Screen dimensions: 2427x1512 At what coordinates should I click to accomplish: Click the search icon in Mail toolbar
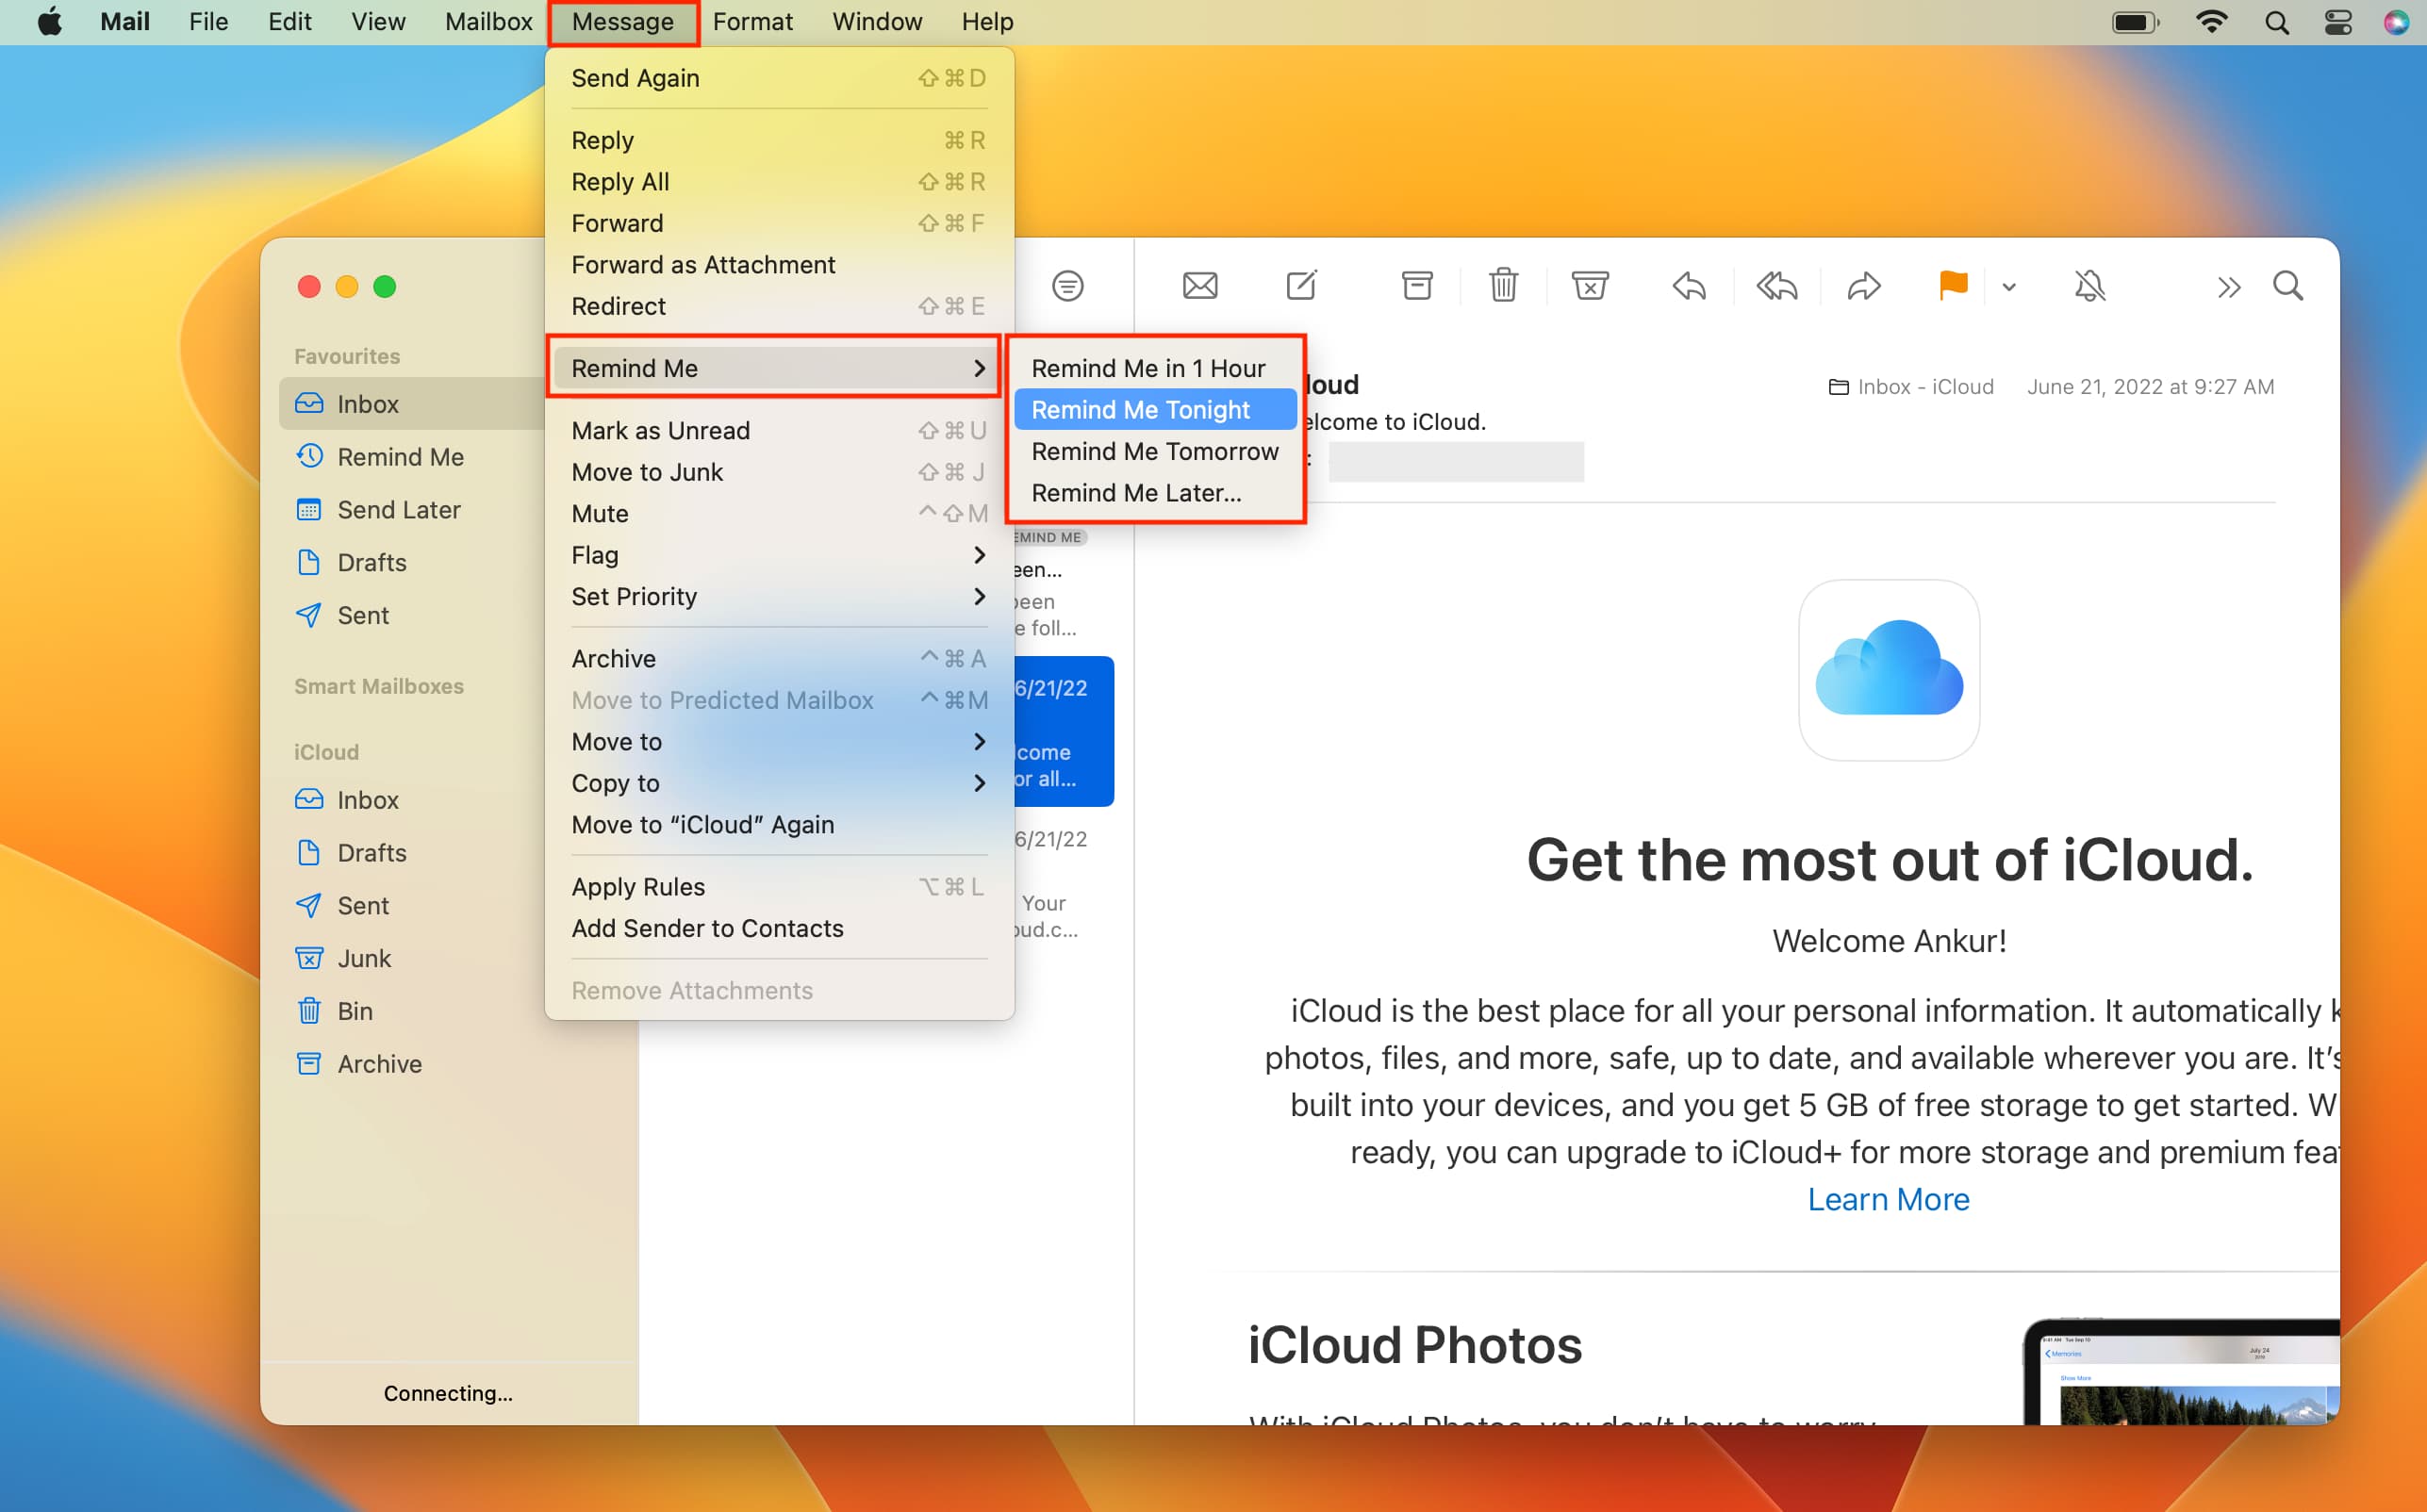(2287, 287)
